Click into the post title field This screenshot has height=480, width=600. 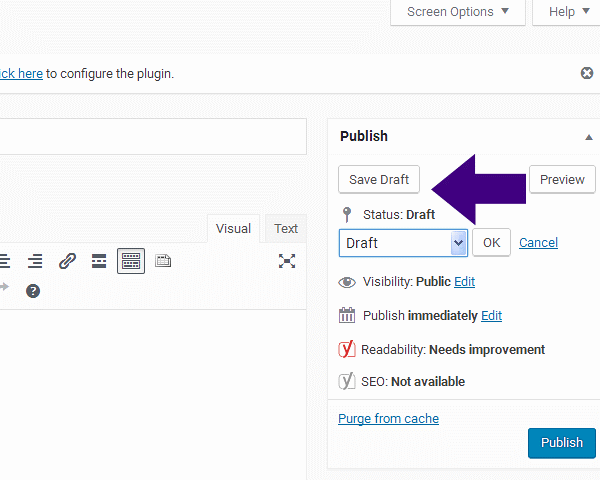(150, 137)
